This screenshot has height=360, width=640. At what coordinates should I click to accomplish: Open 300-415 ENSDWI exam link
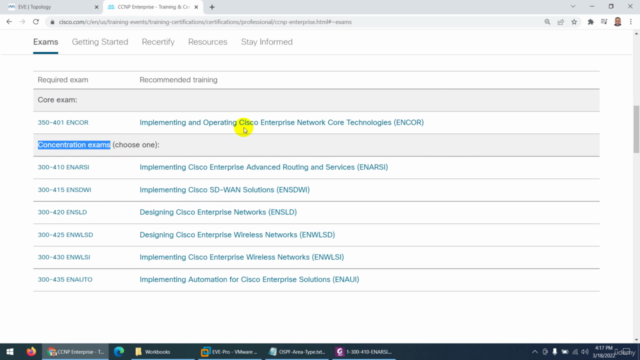pyautogui.click(x=64, y=190)
